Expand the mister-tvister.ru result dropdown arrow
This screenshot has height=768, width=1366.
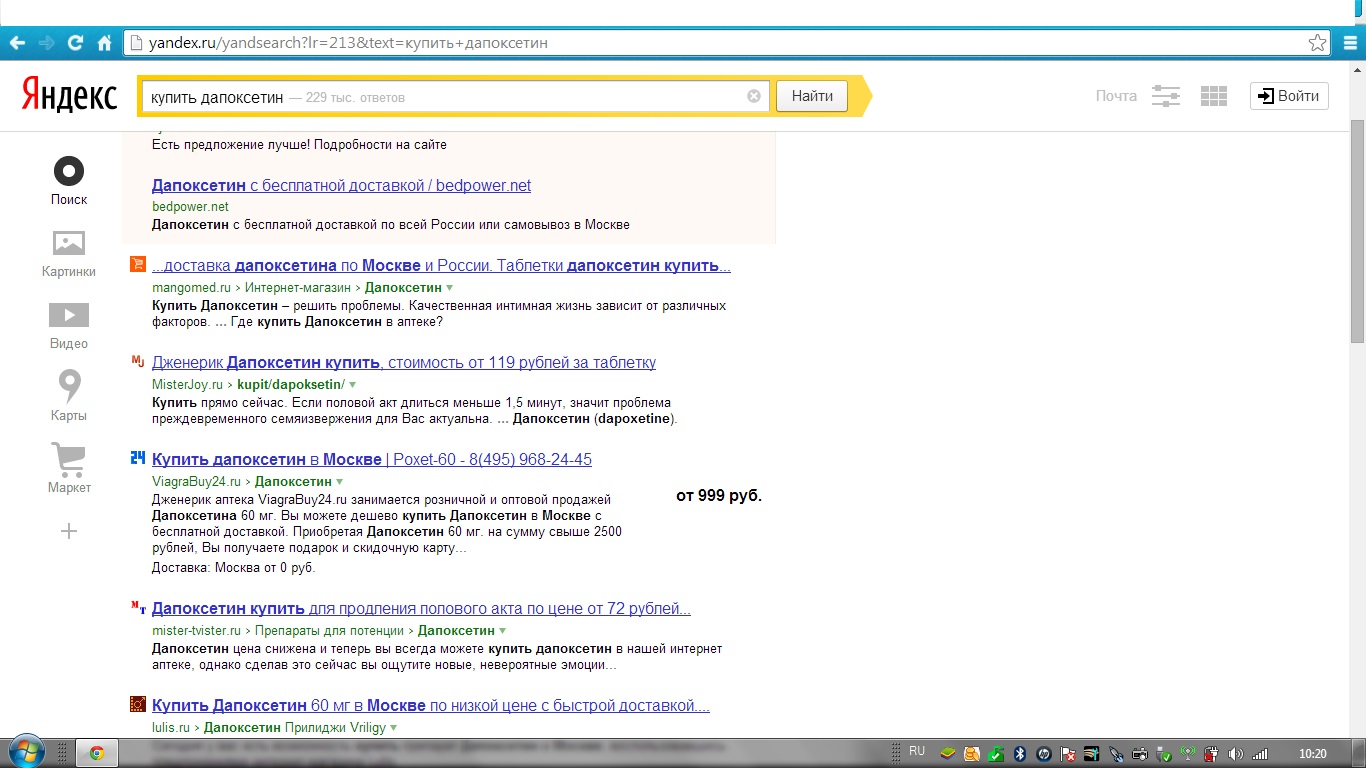click(502, 631)
